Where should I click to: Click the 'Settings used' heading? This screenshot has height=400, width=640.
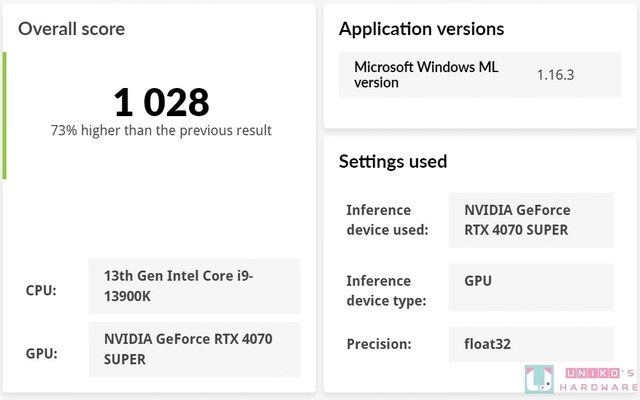click(x=393, y=161)
